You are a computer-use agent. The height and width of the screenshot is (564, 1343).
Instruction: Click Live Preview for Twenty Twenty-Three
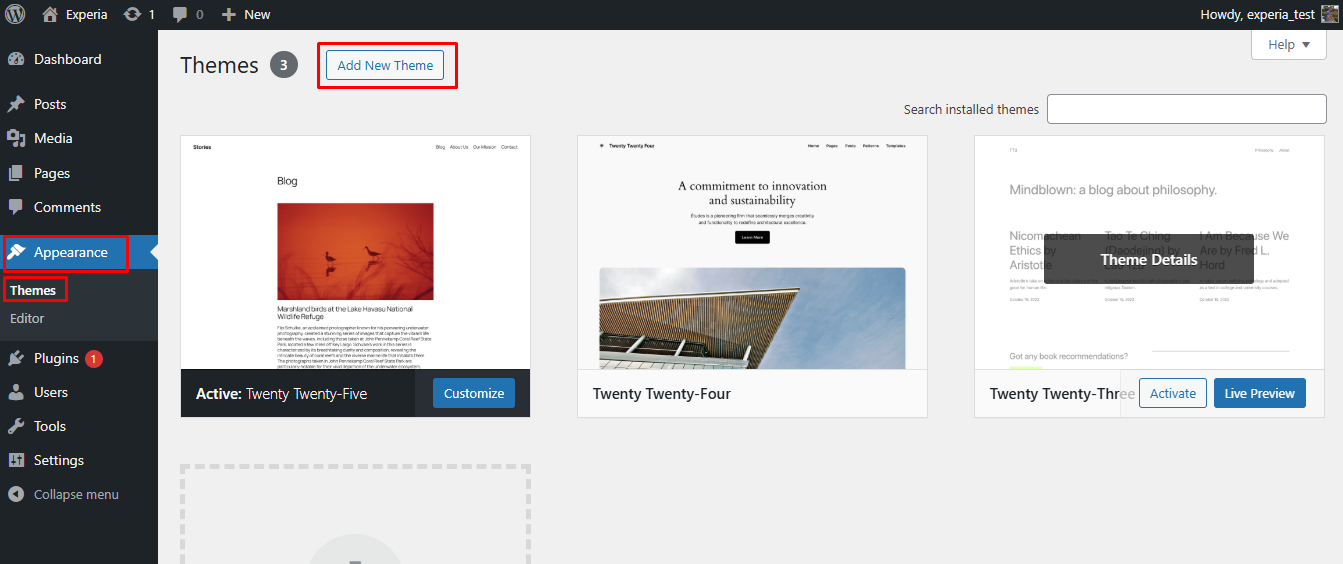tap(1259, 393)
